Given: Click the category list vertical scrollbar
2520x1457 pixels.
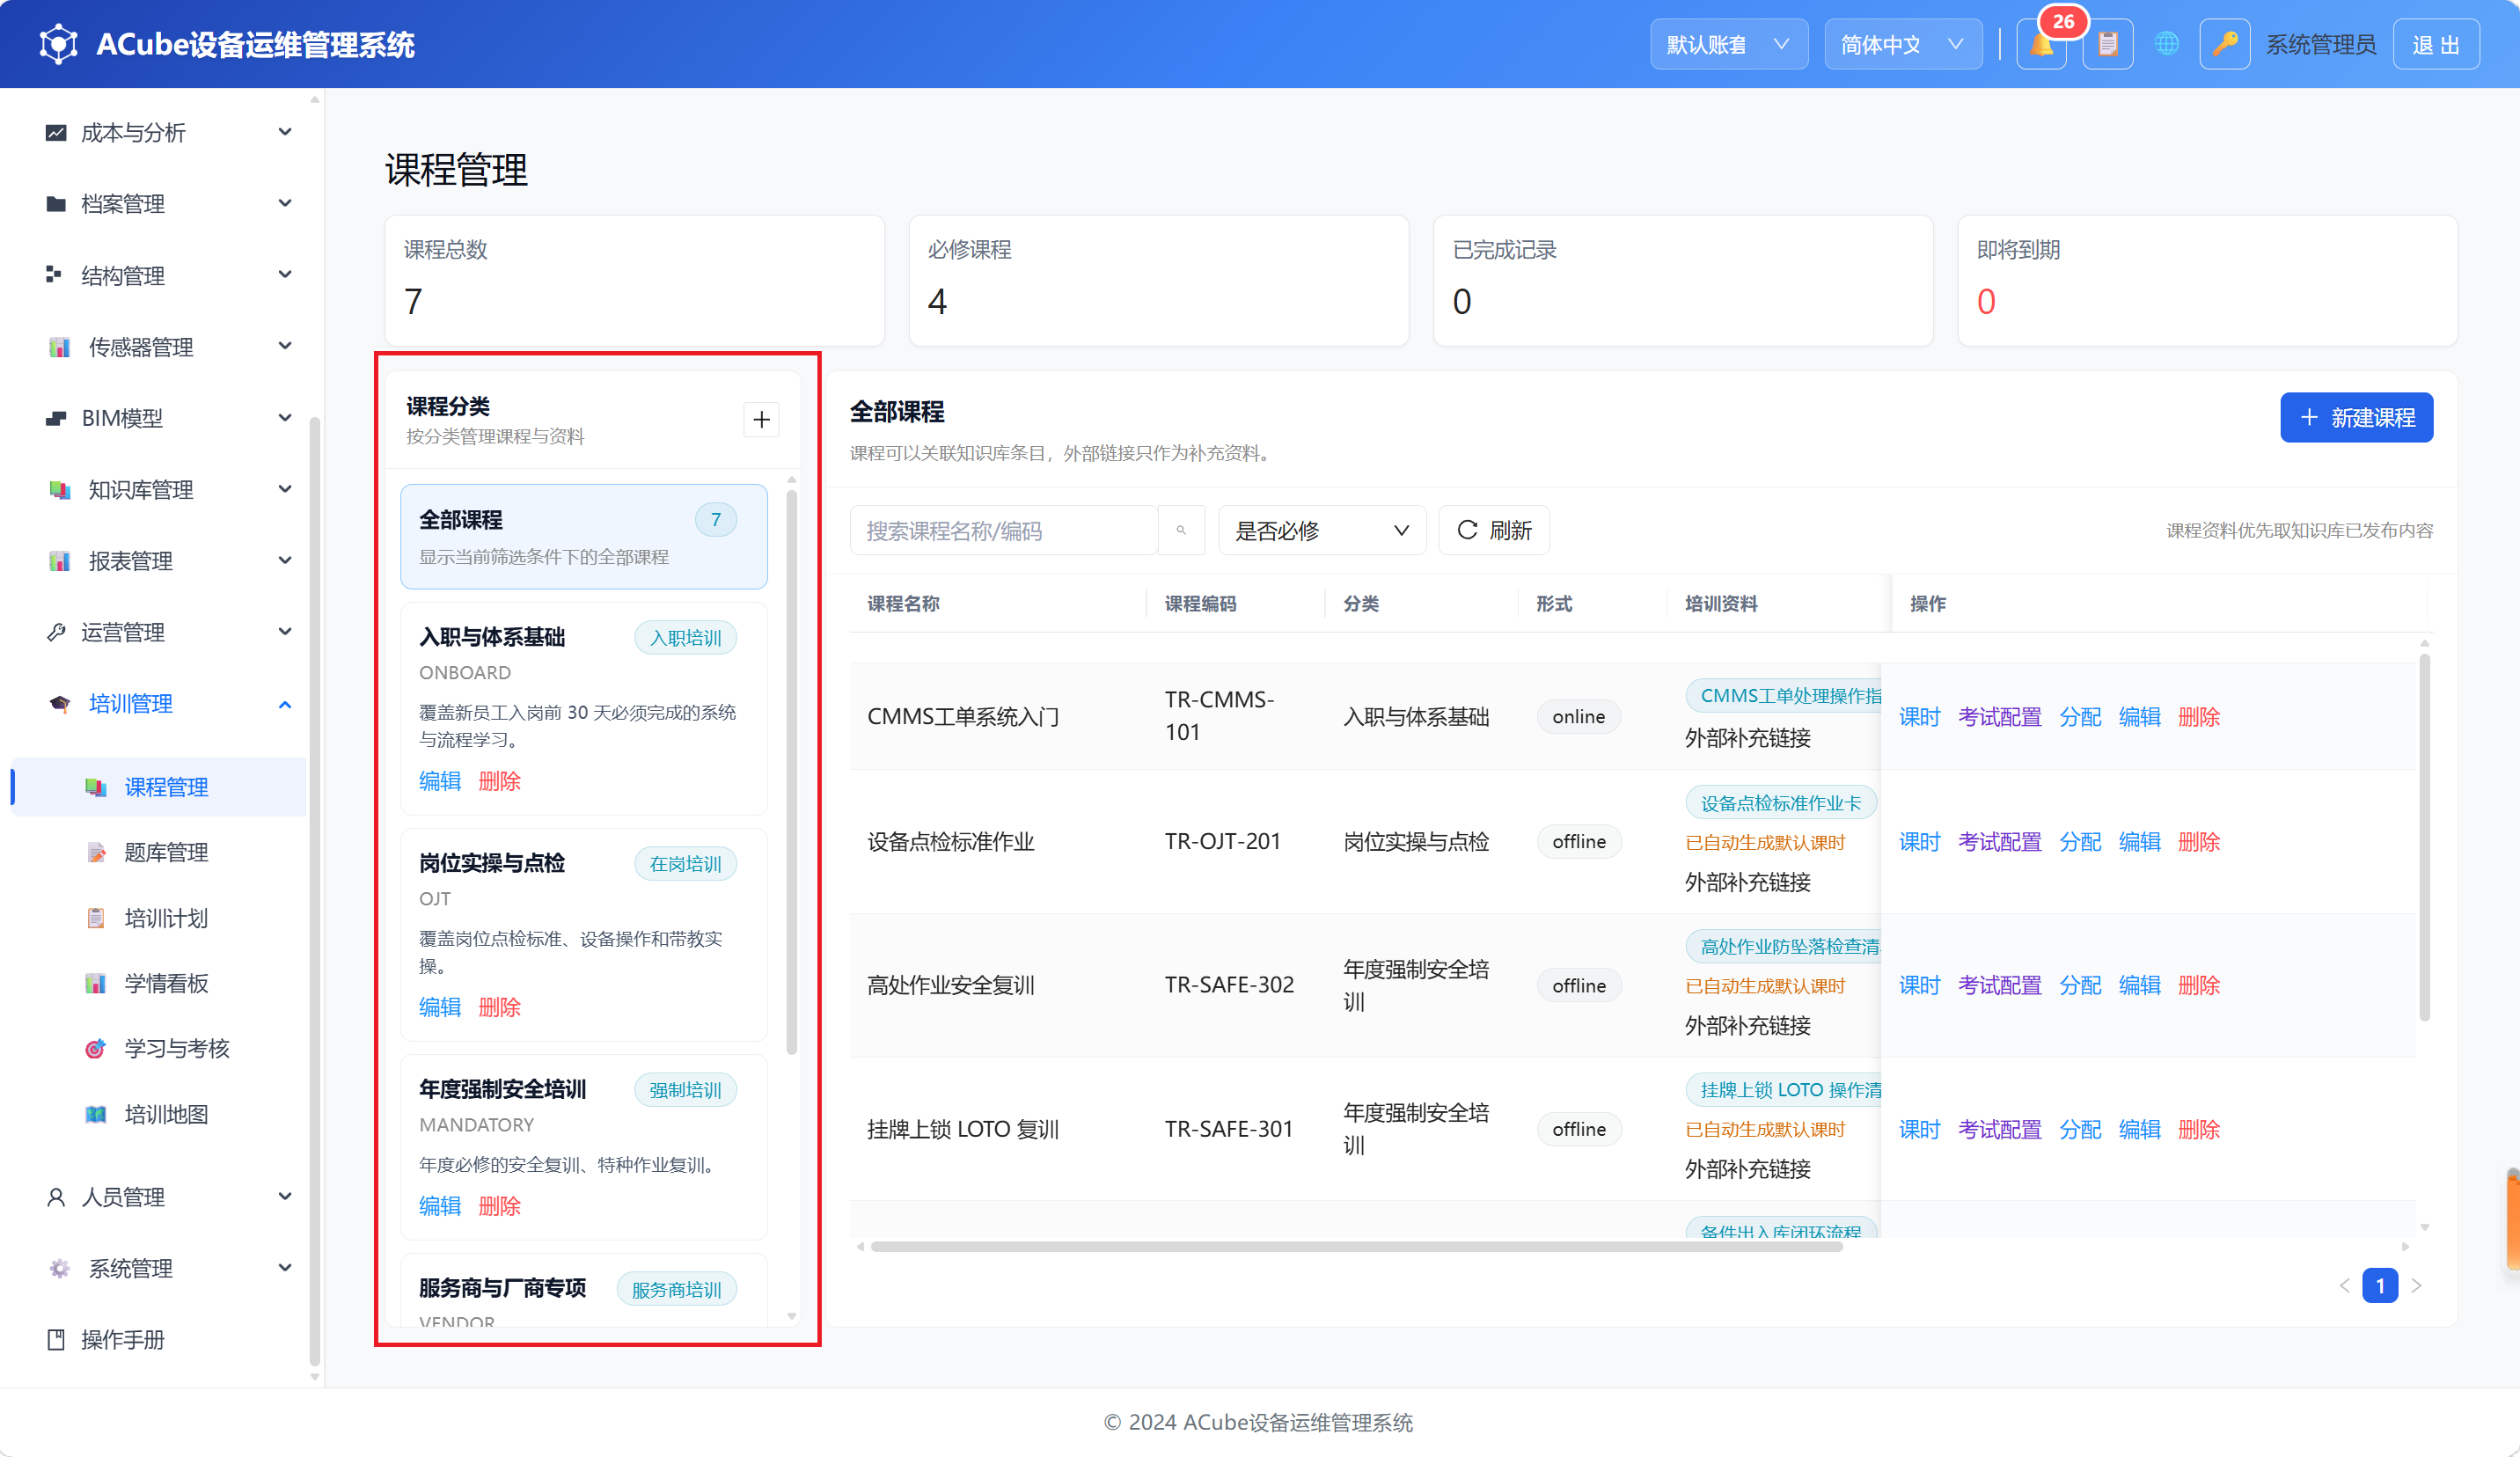Looking at the screenshot, I should [x=792, y=770].
